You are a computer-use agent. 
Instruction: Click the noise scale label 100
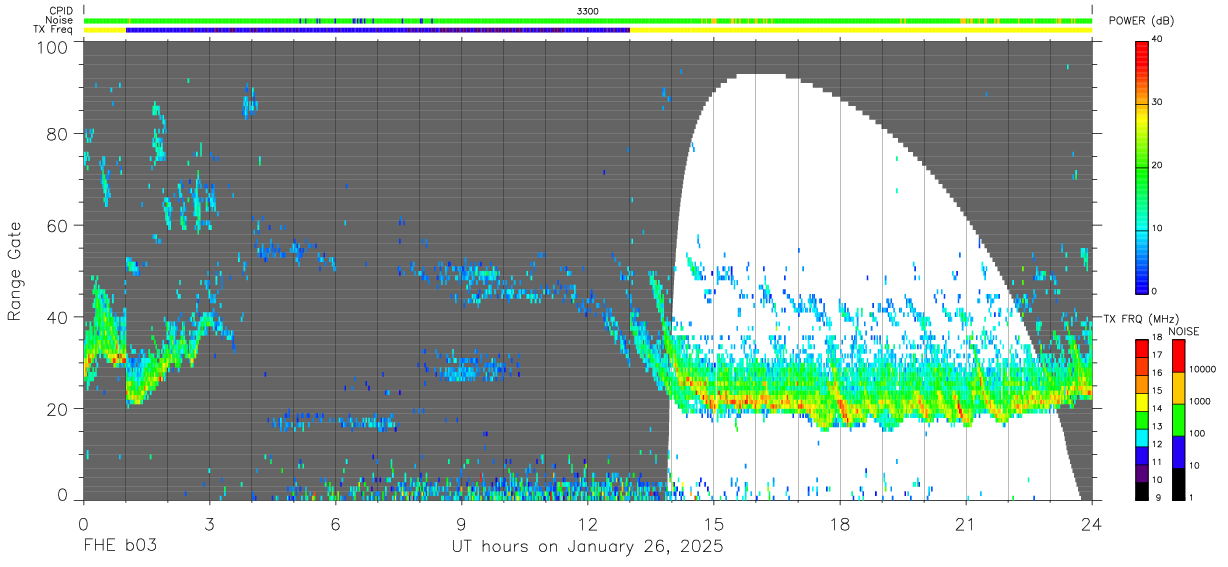[x=1196, y=434]
